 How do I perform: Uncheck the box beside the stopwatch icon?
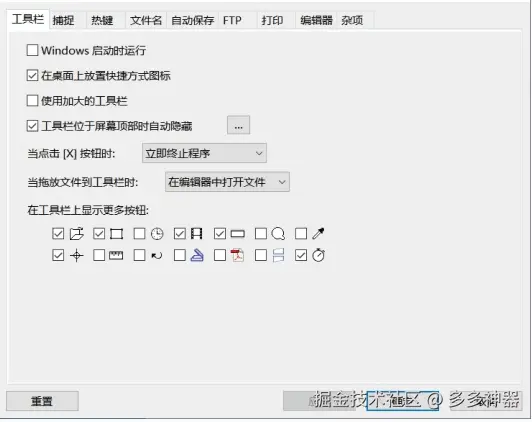(301, 255)
